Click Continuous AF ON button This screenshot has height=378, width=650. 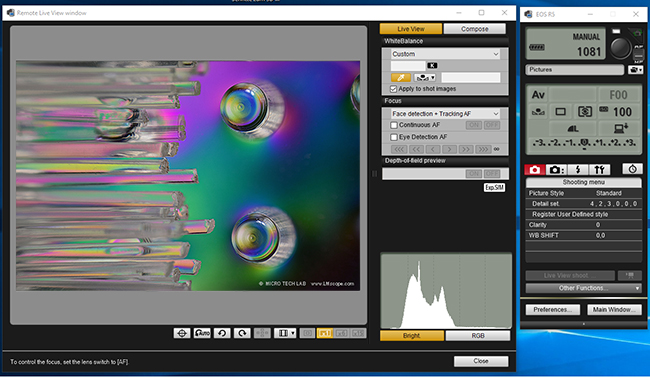(x=474, y=125)
